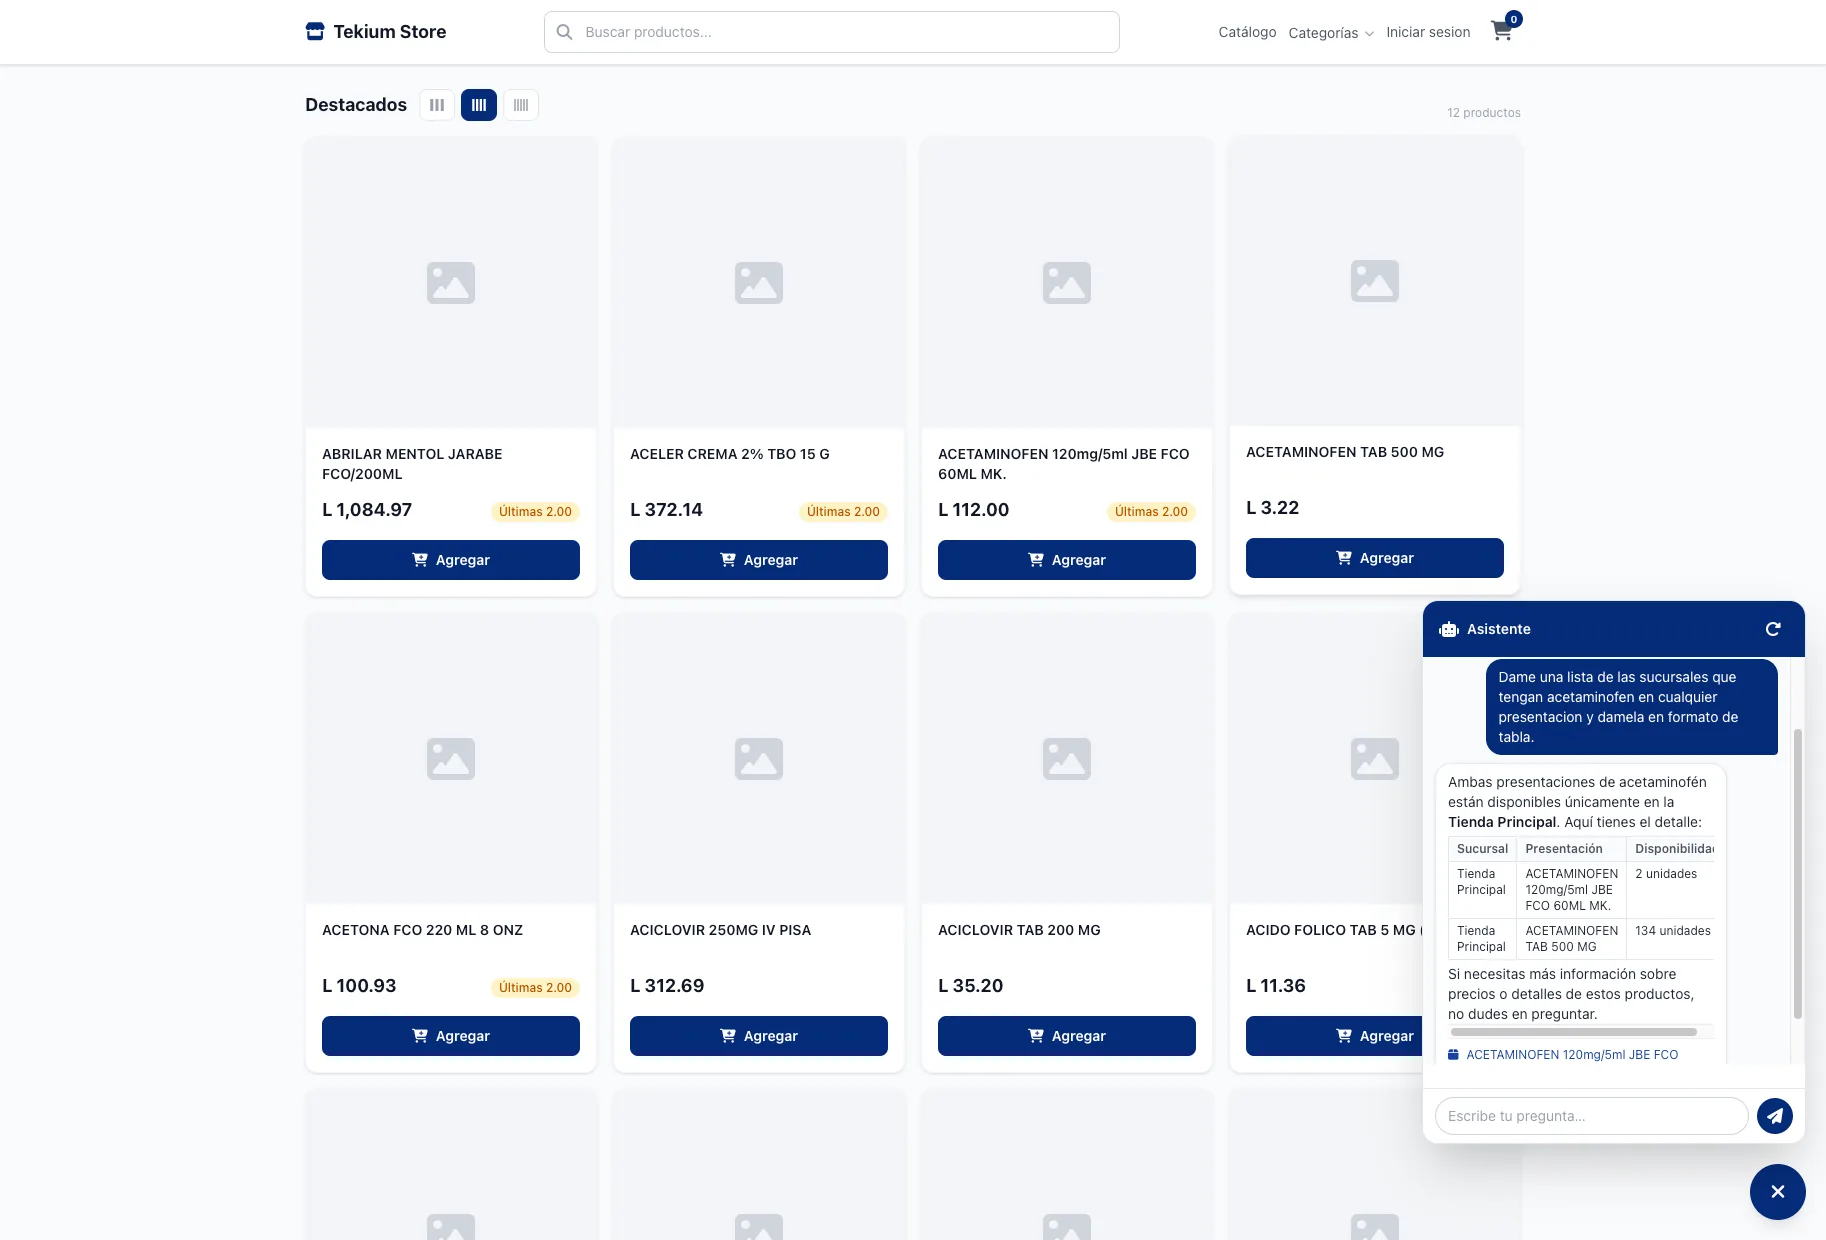1826x1240 pixels.
Task: Click the product name ACIDO FOLICO TAB 5 MG
Action: [1331, 930]
